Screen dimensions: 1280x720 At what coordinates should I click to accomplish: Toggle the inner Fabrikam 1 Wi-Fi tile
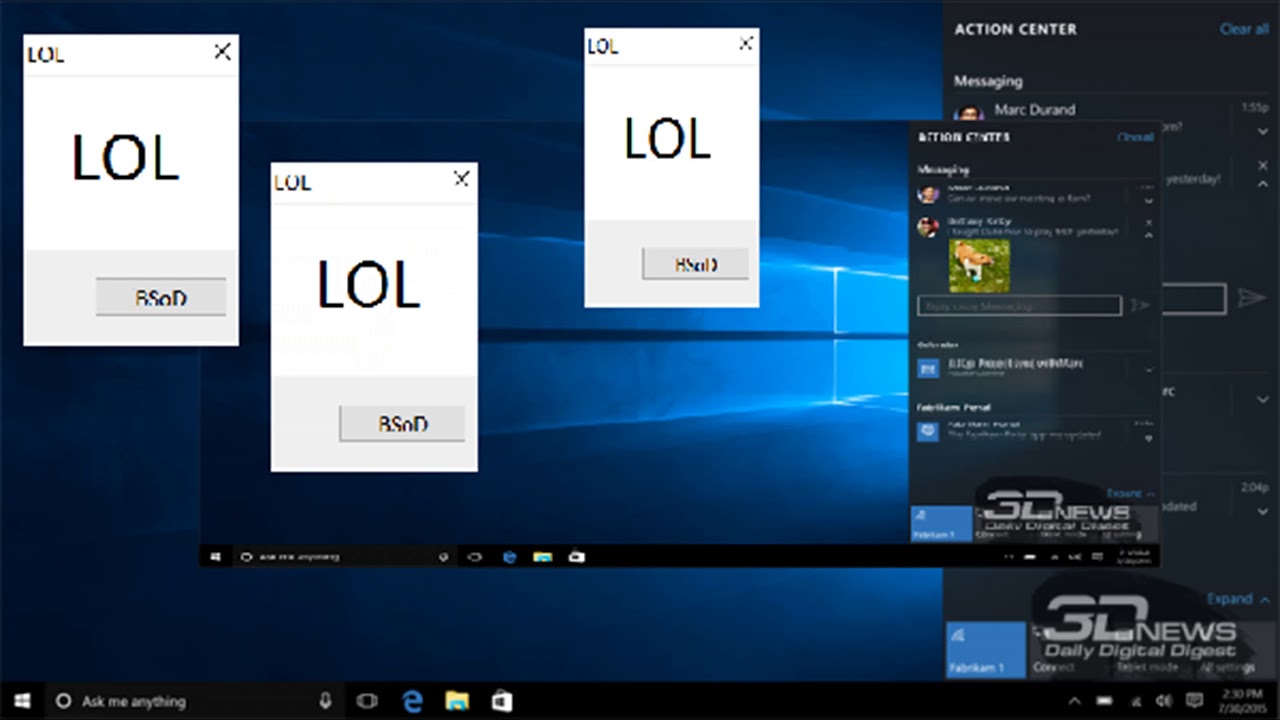point(940,524)
